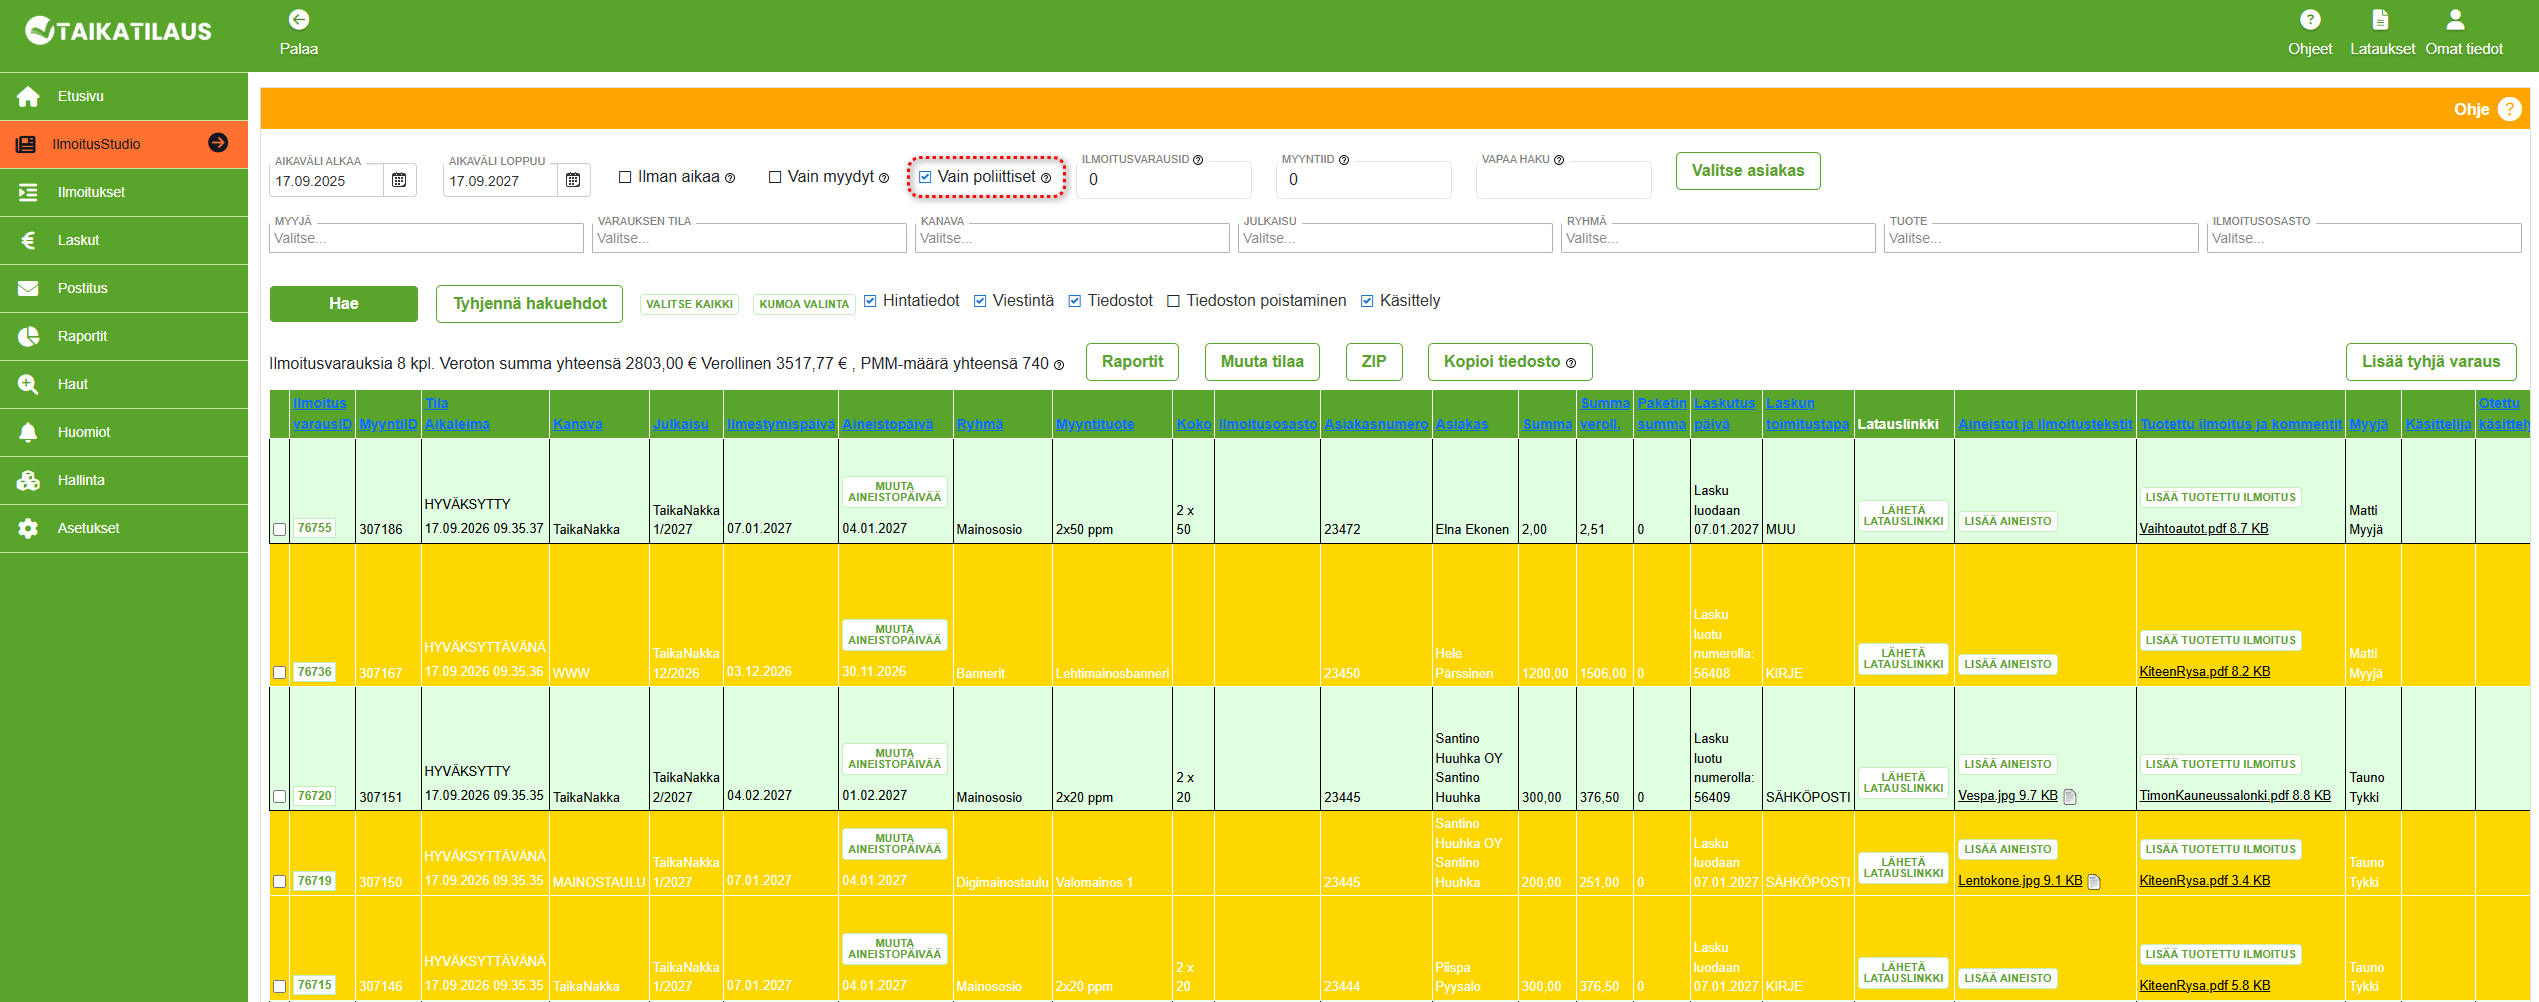Expand the Julkaisu dropdown
Screen dimensions: 2539x1002
[1396, 238]
